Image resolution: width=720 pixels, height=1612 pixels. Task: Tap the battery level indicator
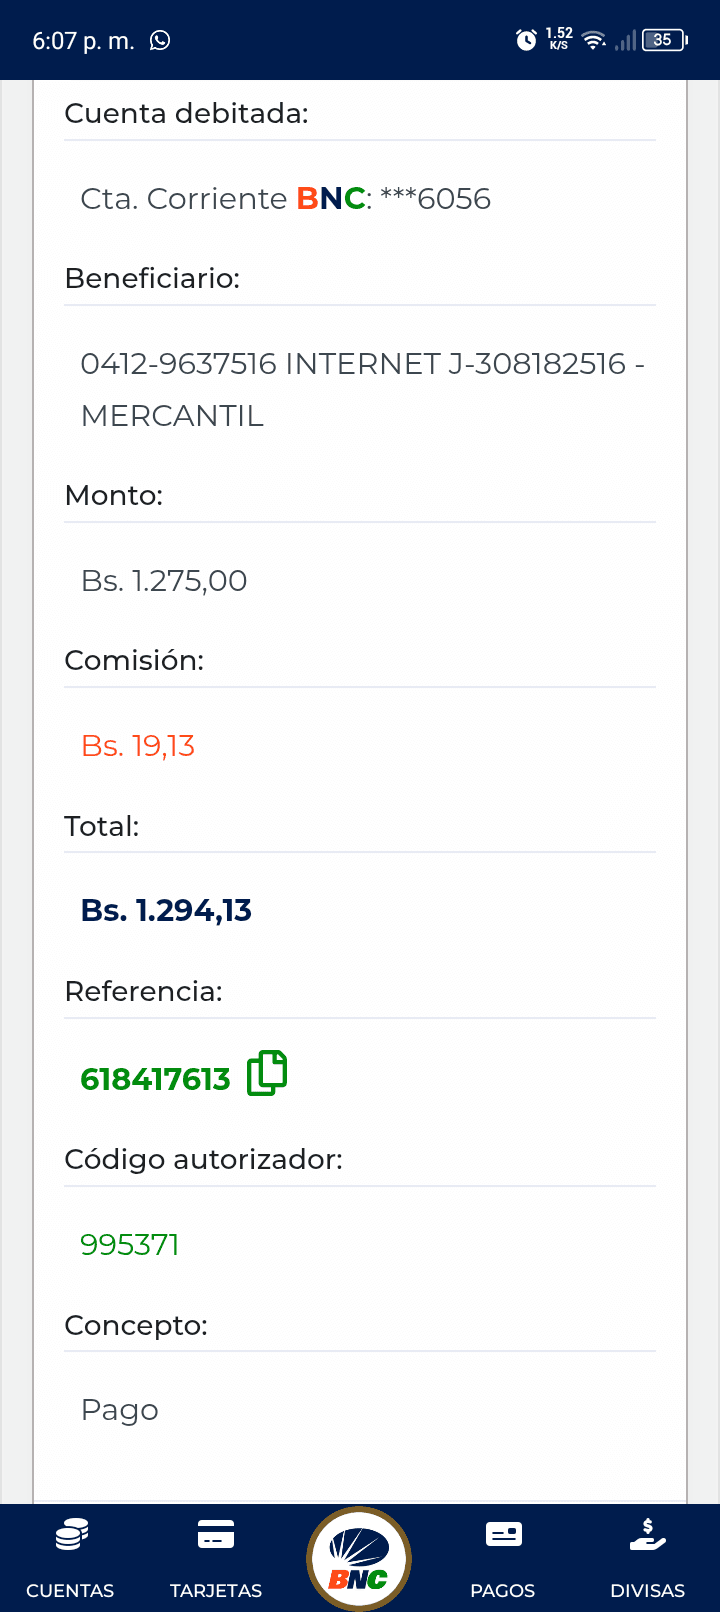[x=664, y=40]
